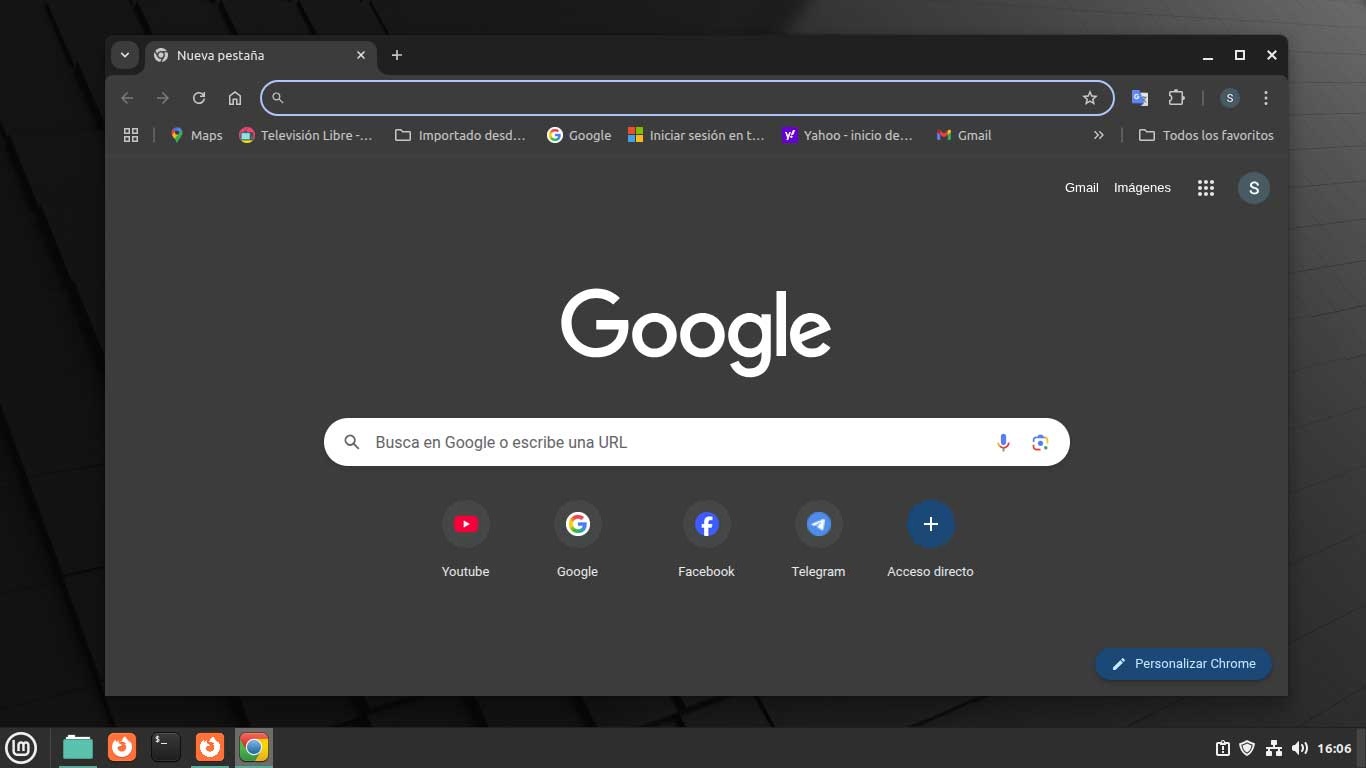Open the Telegram shortcut
The height and width of the screenshot is (768, 1366).
point(819,541)
